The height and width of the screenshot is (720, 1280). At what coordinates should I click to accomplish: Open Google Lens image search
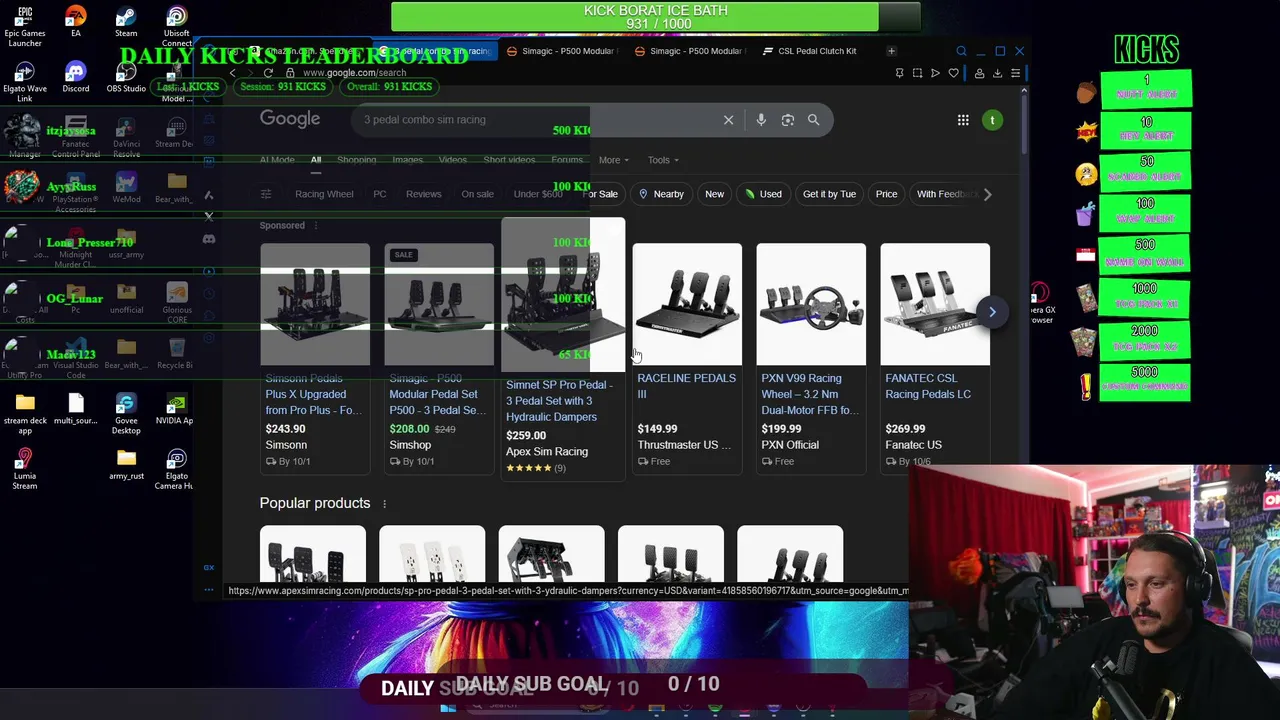(788, 120)
